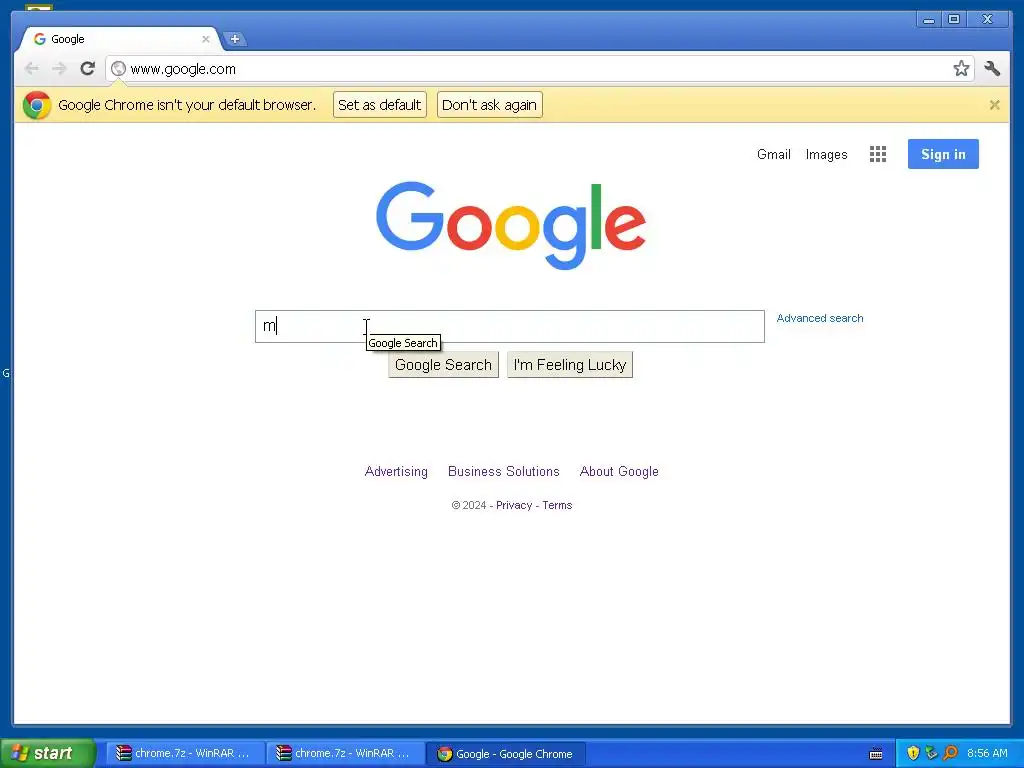Bookmark this page with the star icon
Screen dimensions: 1024x768
click(x=961, y=69)
